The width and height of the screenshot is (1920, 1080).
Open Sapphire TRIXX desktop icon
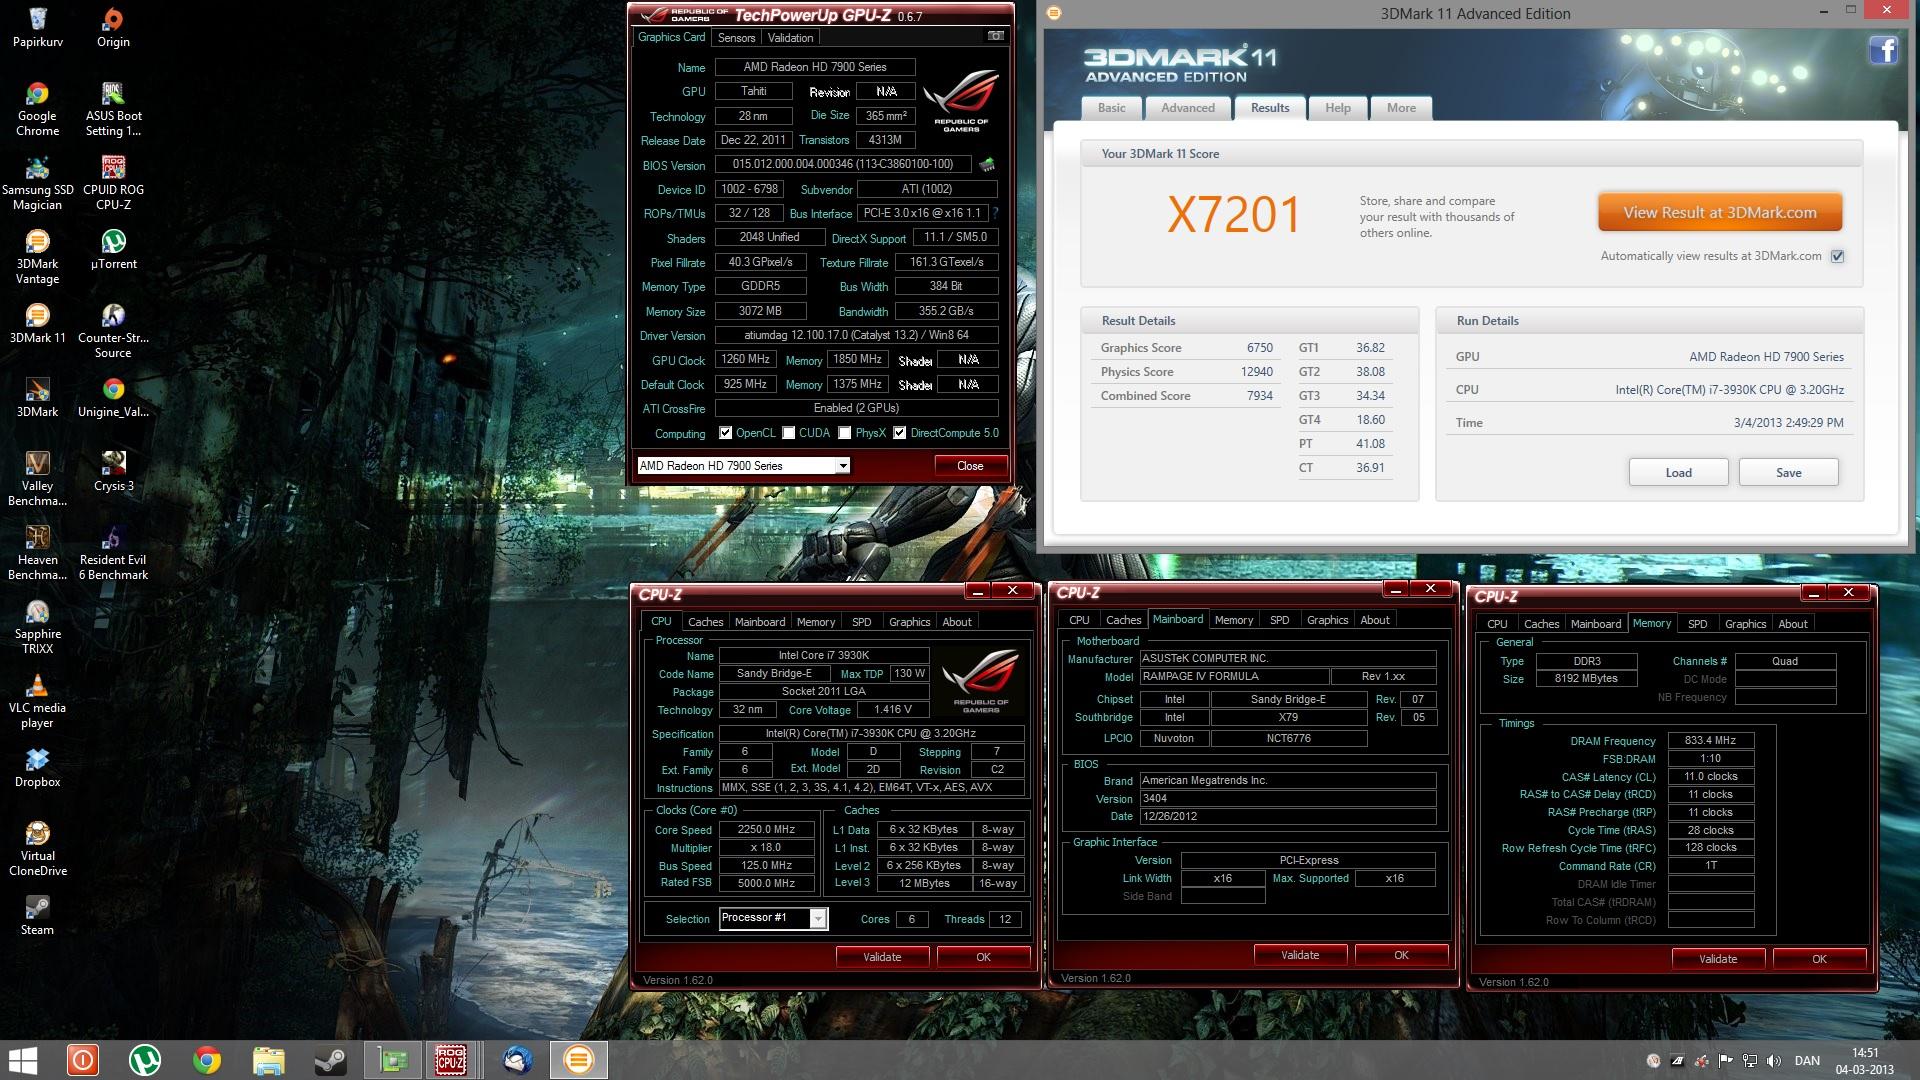pyautogui.click(x=38, y=626)
